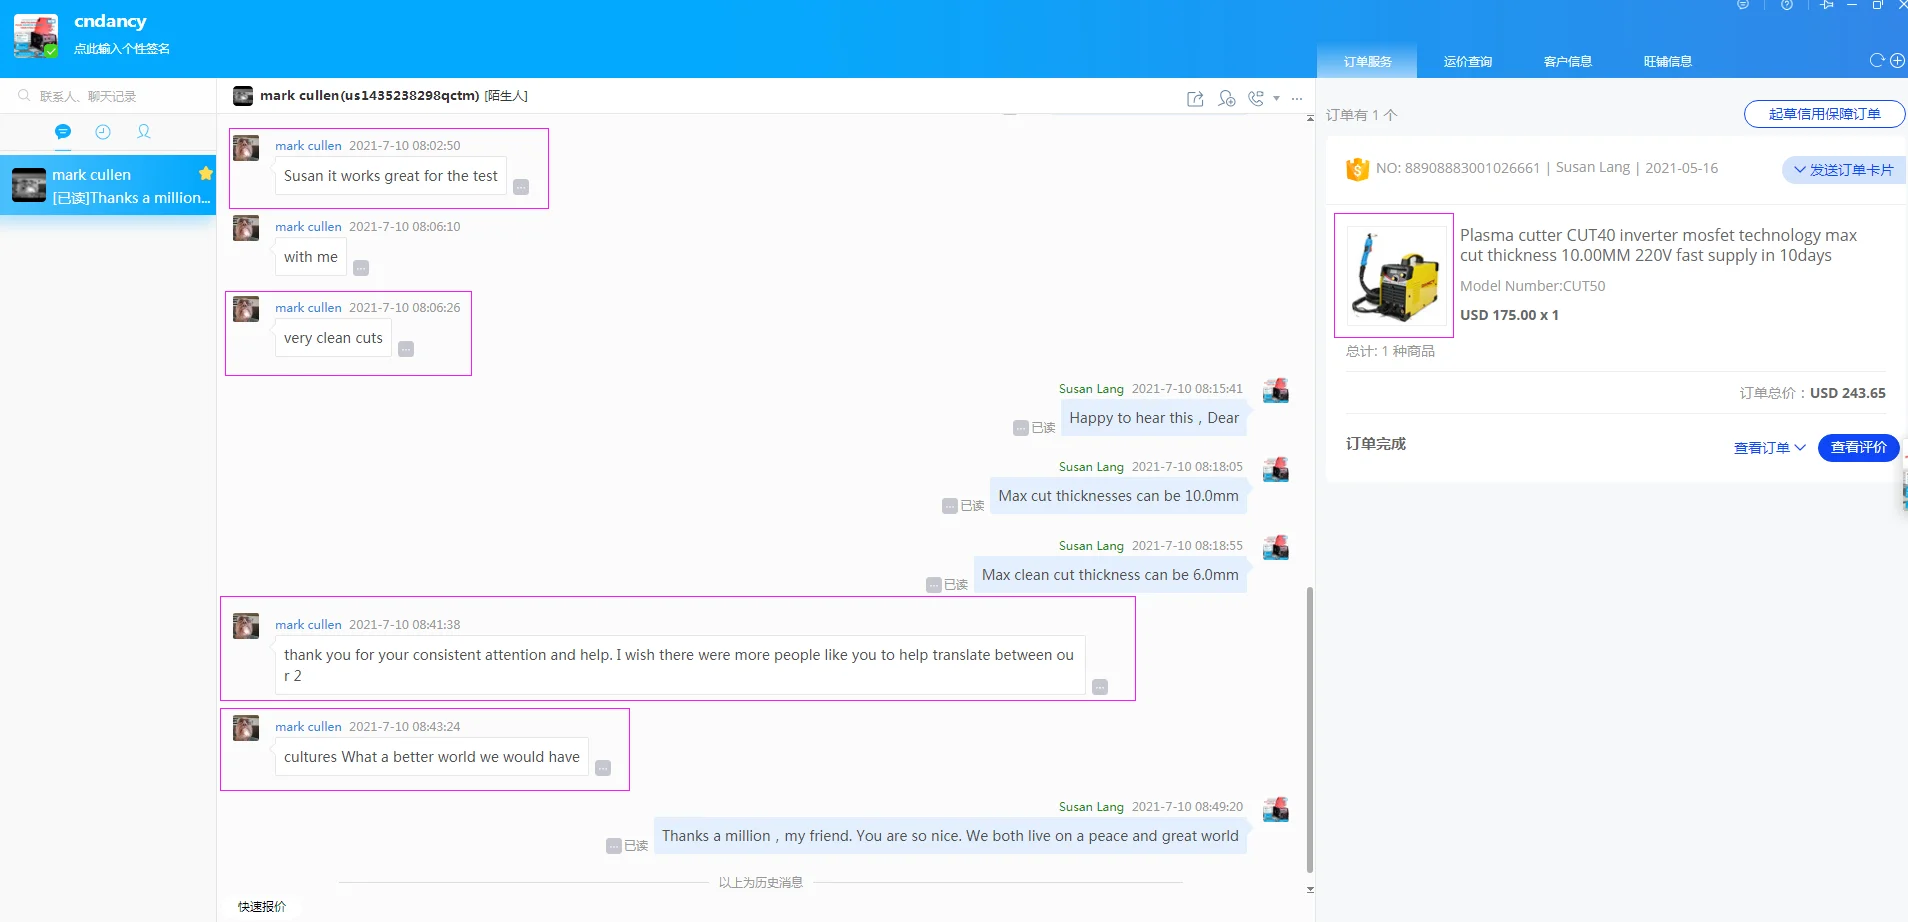This screenshot has width=1908, height=922.
Task: Click the translate icon beside 'cultures What a better world'
Action: [603, 768]
